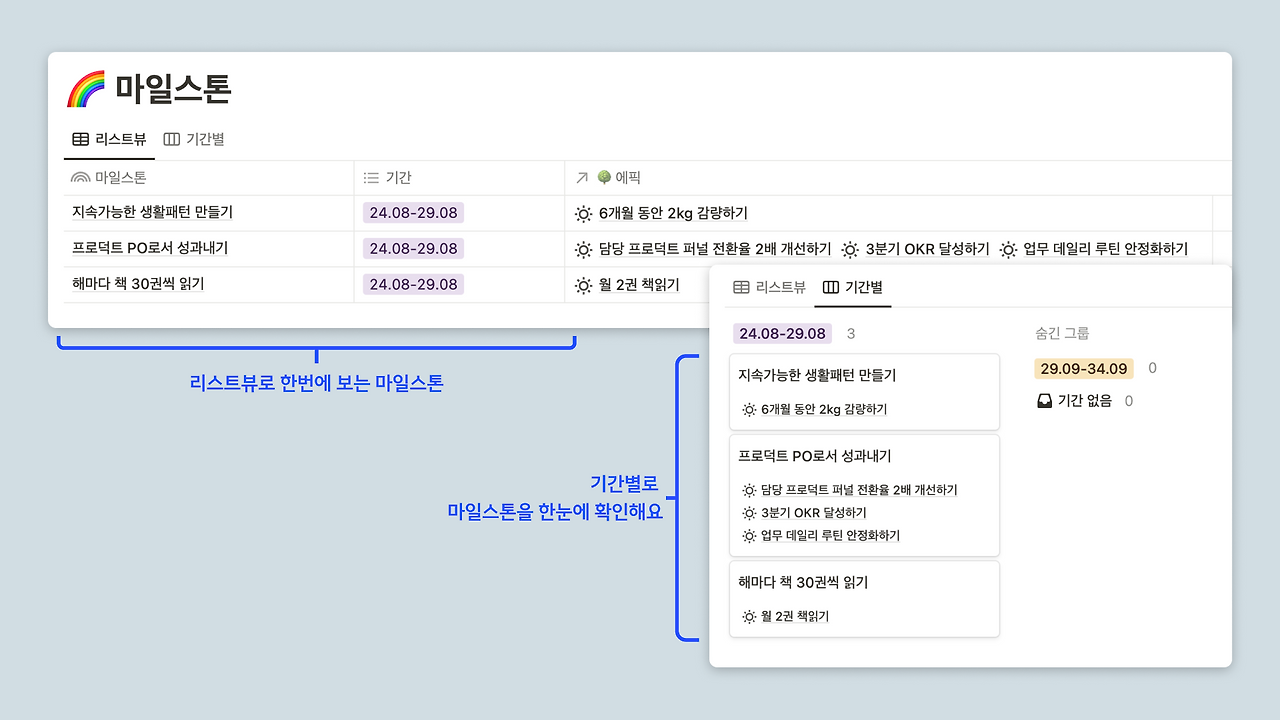The image size is (1280, 720).
Task: Click the wave icon in 마일스톤 column header
Action: 80,177
